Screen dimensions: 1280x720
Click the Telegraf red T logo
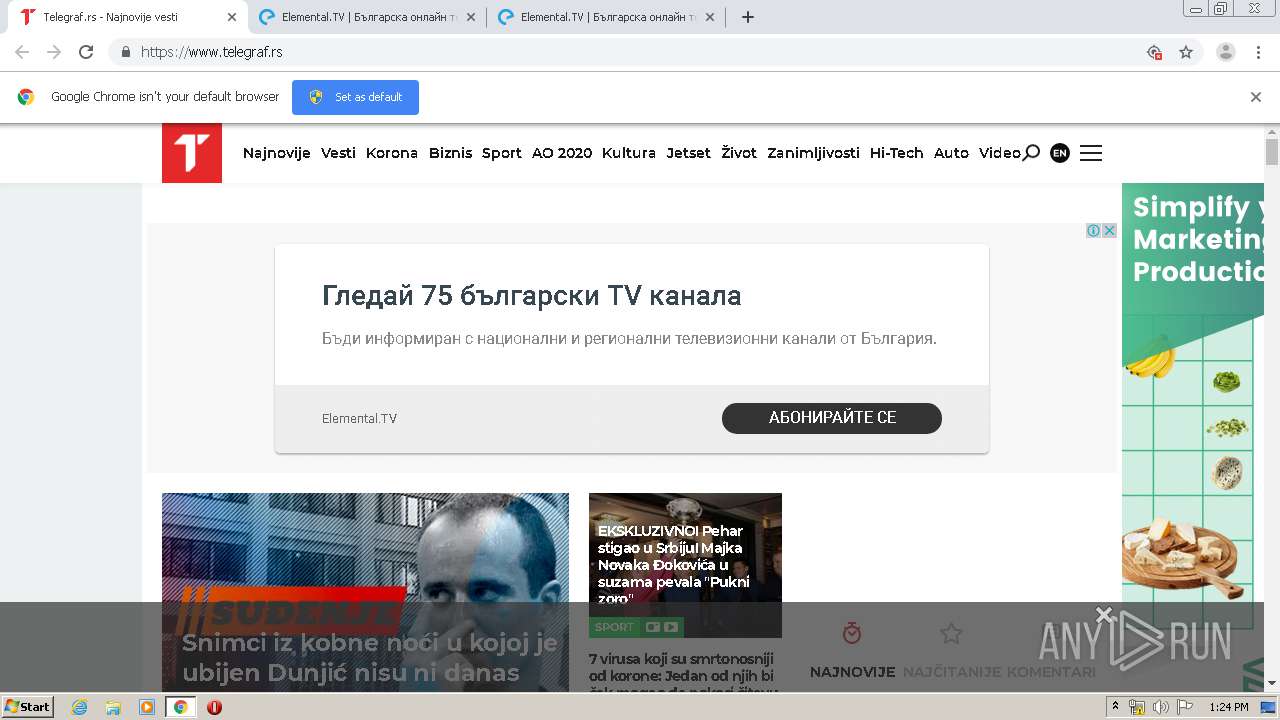tap(192, 153)
